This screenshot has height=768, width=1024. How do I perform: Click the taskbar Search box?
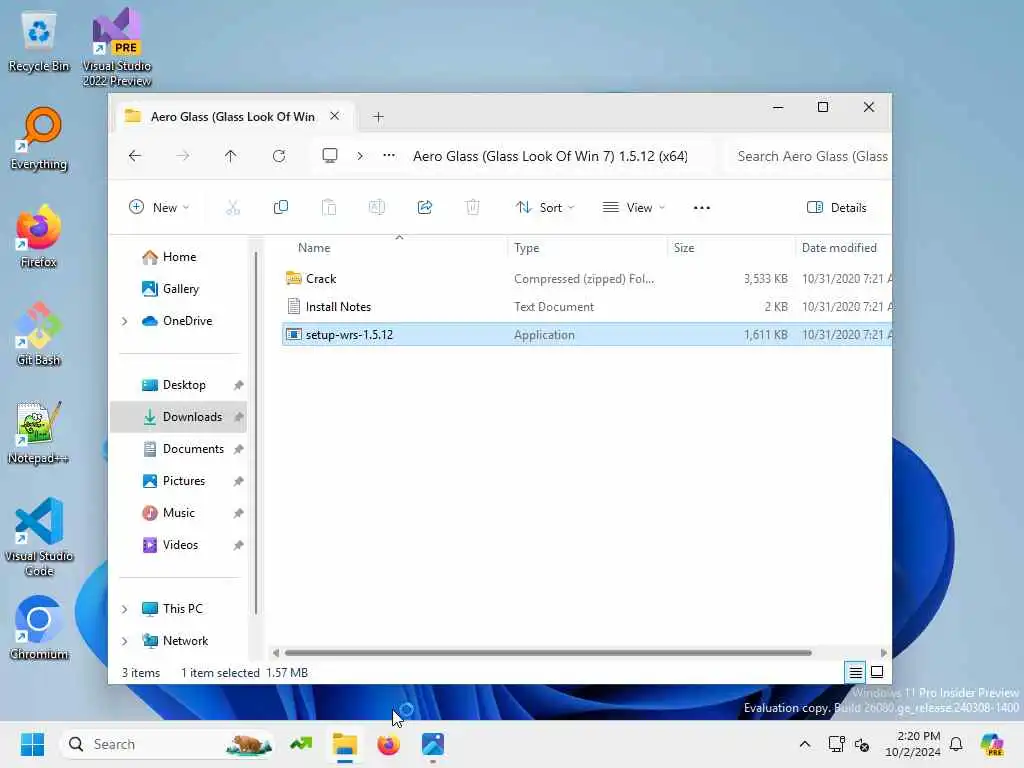[x=167, y=744]
